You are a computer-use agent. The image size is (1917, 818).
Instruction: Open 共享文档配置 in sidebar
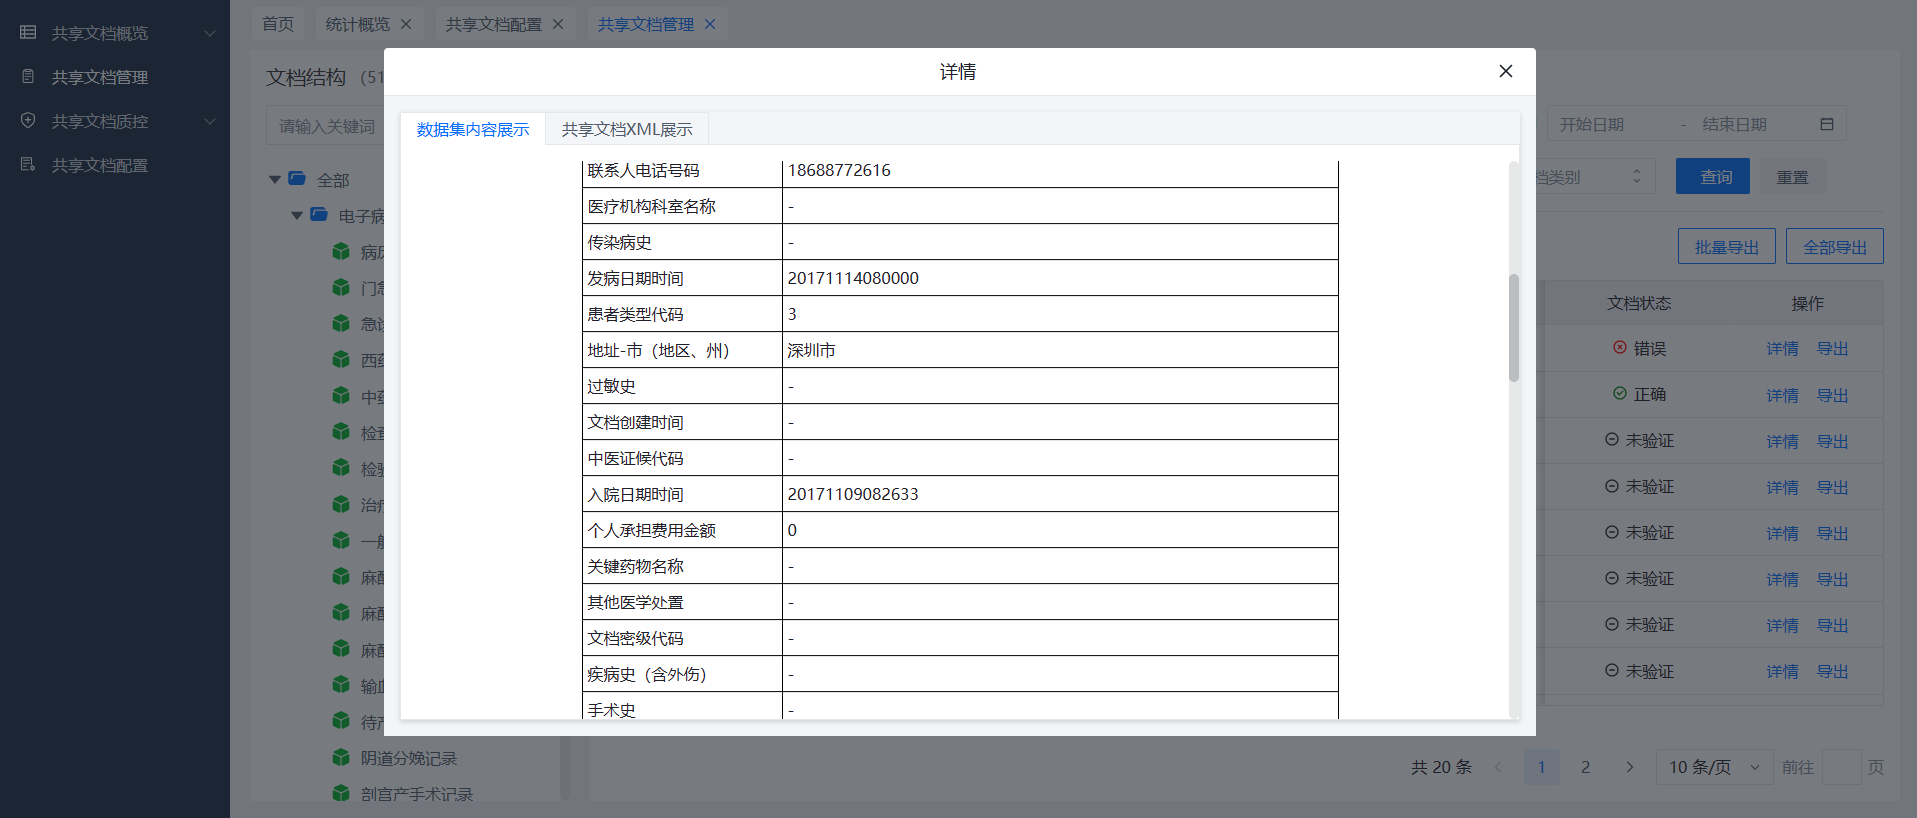tap(100, 165)
